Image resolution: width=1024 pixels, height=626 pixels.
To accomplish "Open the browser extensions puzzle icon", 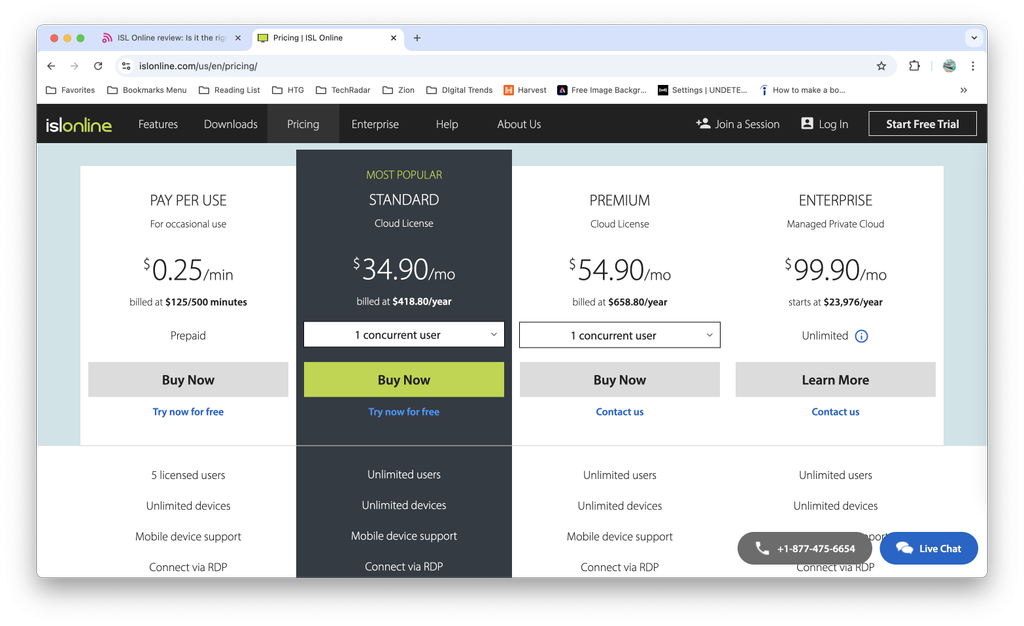I will pyautogui.click(x=914, y=66).
